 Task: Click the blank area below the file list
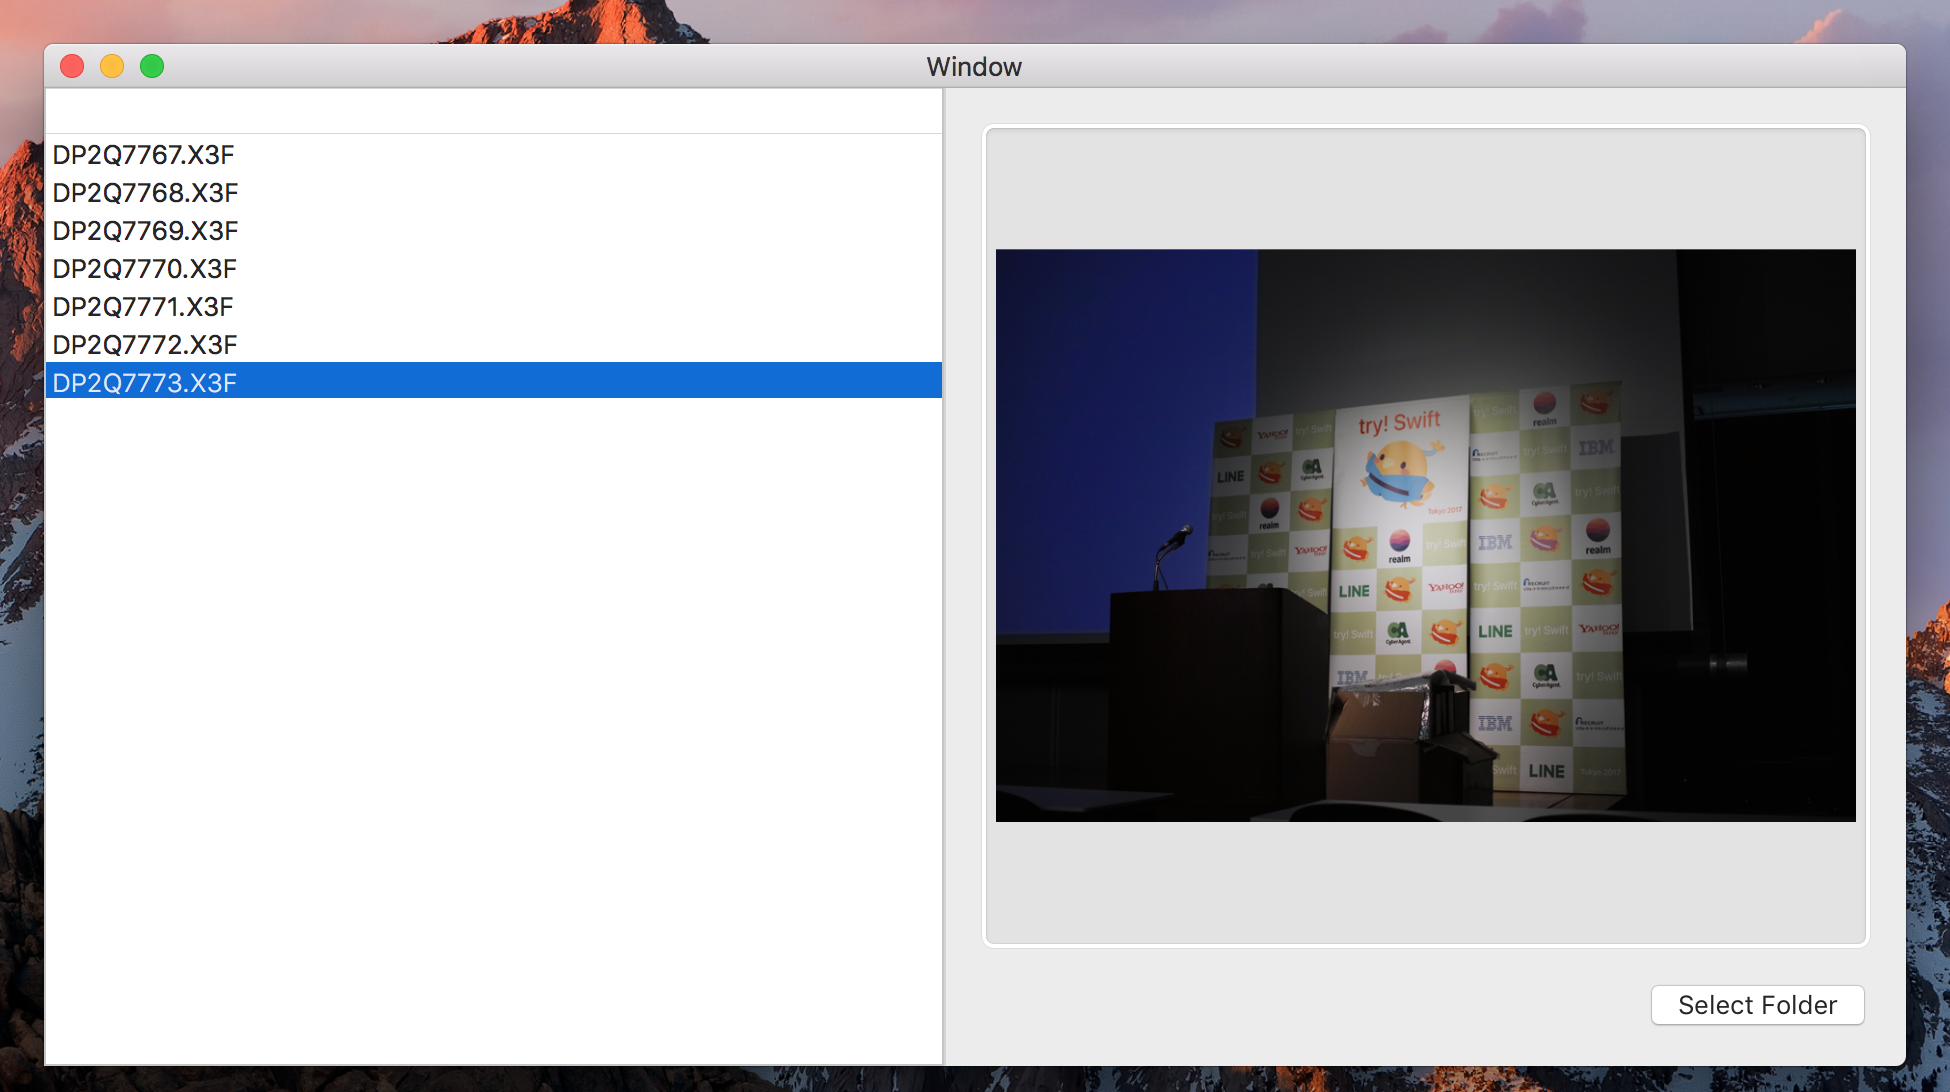[493, 730]
